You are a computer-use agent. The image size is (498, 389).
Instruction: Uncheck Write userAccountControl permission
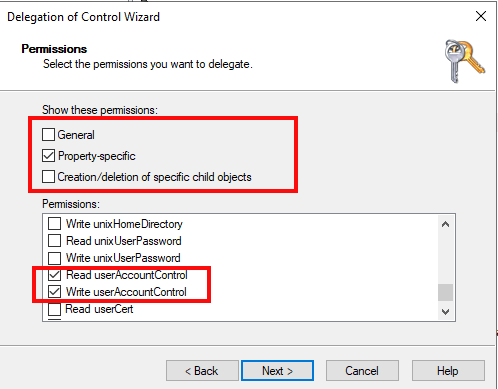point(54,292)
